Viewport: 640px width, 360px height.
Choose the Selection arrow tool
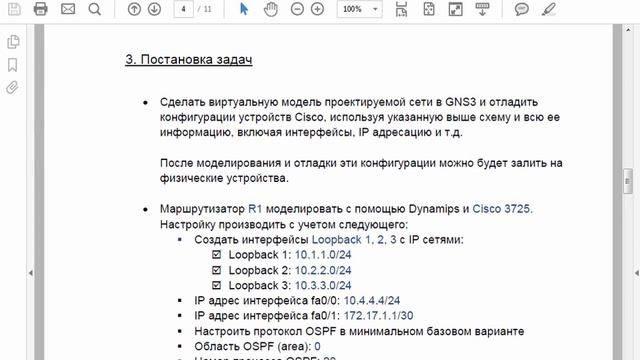point(244,9)
